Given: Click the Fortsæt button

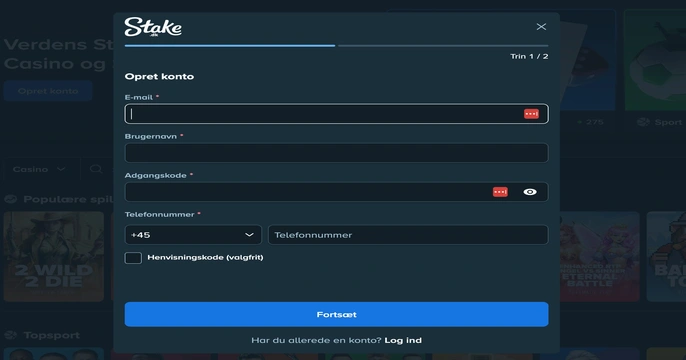Looking at the screenshot, I should point(336,314).
